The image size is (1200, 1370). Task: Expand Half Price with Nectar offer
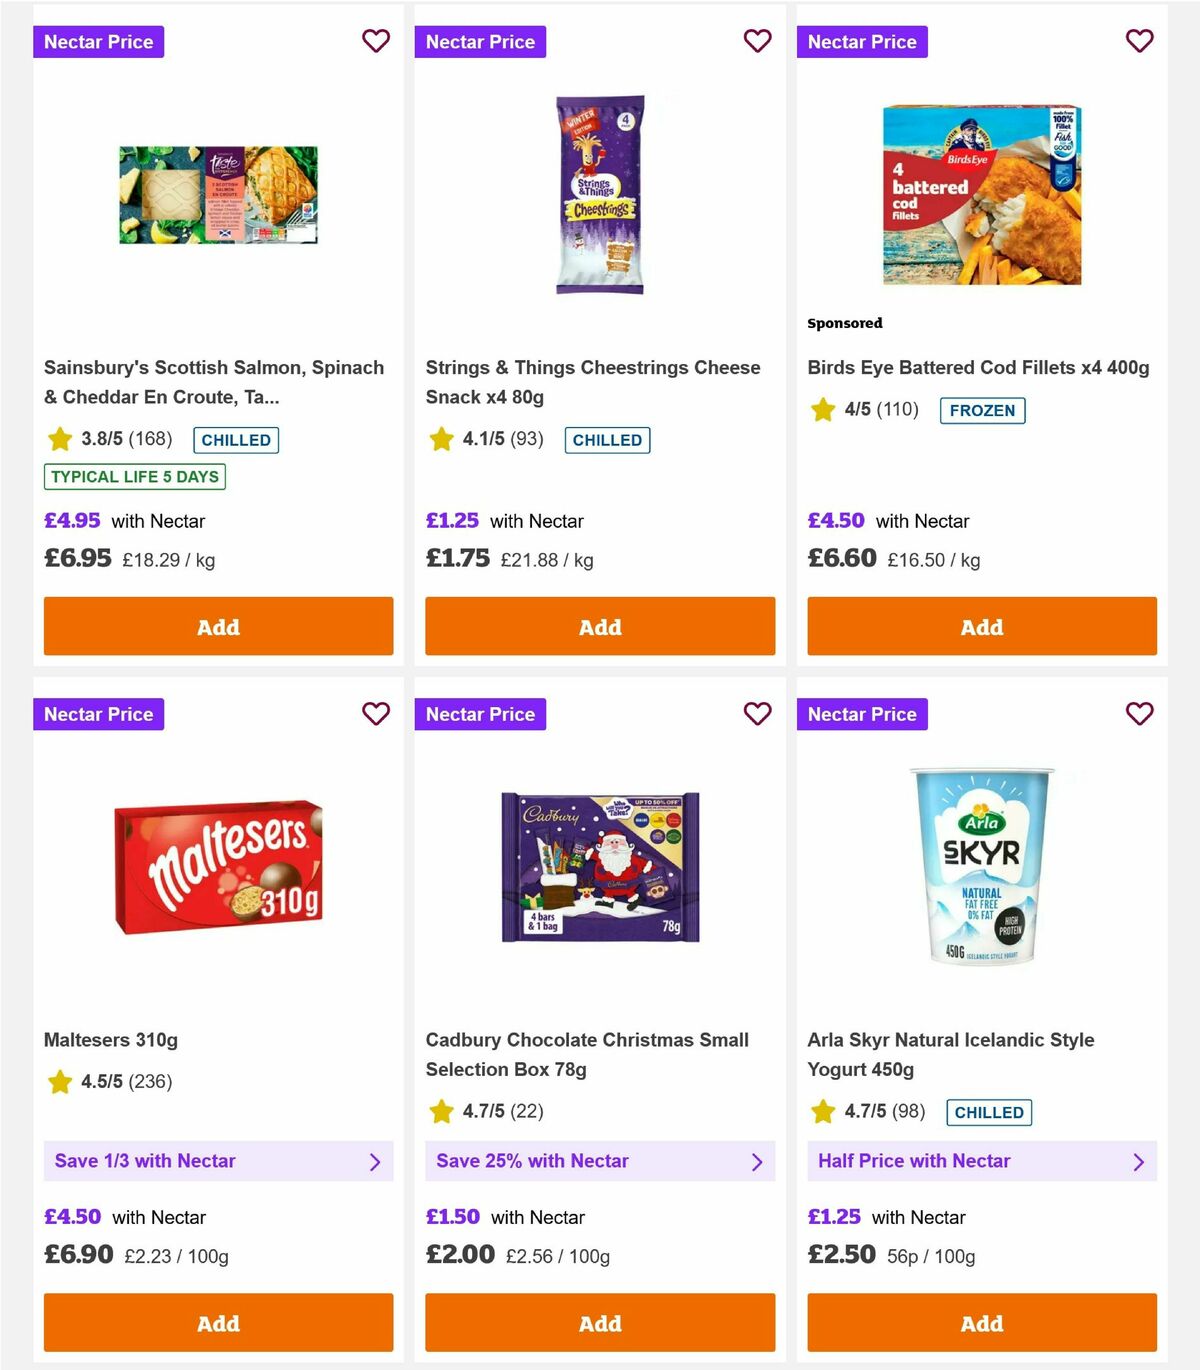pyautogui.click(x=981, y=1161)
